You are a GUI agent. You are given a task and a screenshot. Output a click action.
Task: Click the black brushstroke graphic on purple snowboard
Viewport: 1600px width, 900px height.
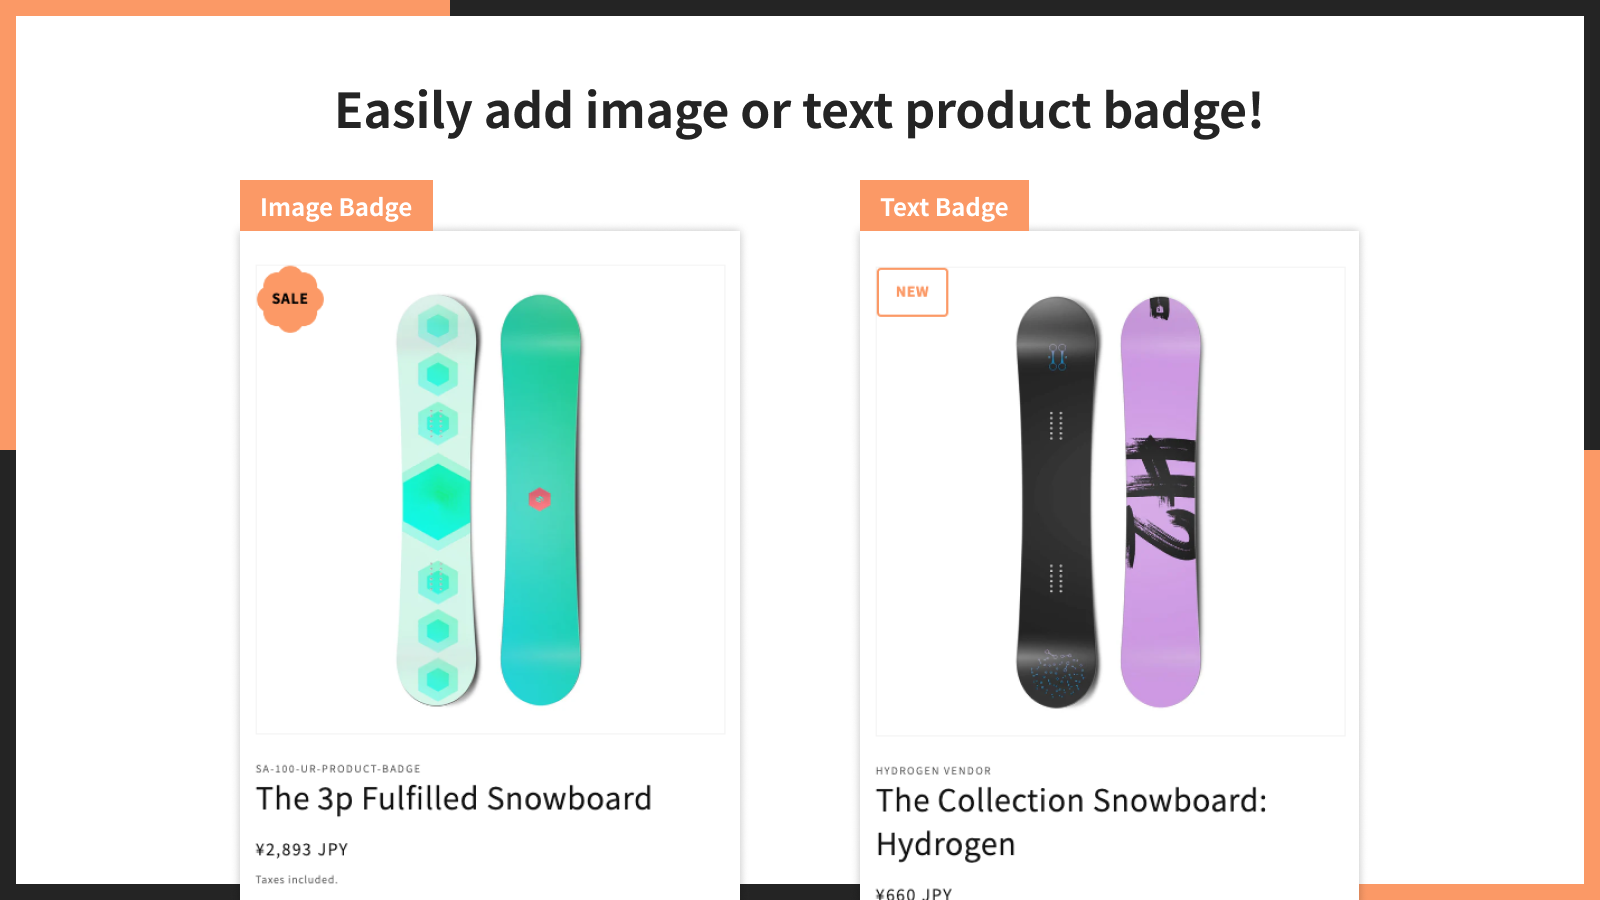tap(1161, 498)
